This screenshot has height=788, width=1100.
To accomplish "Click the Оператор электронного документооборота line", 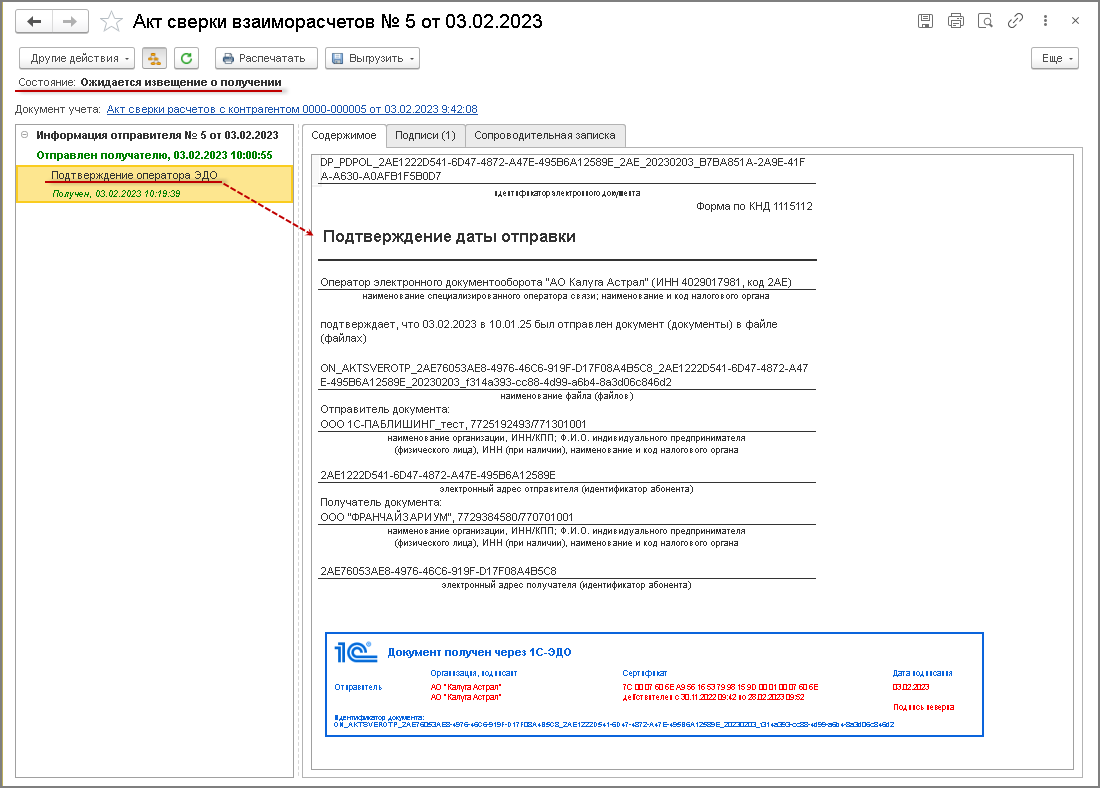I will click(556, 282).
